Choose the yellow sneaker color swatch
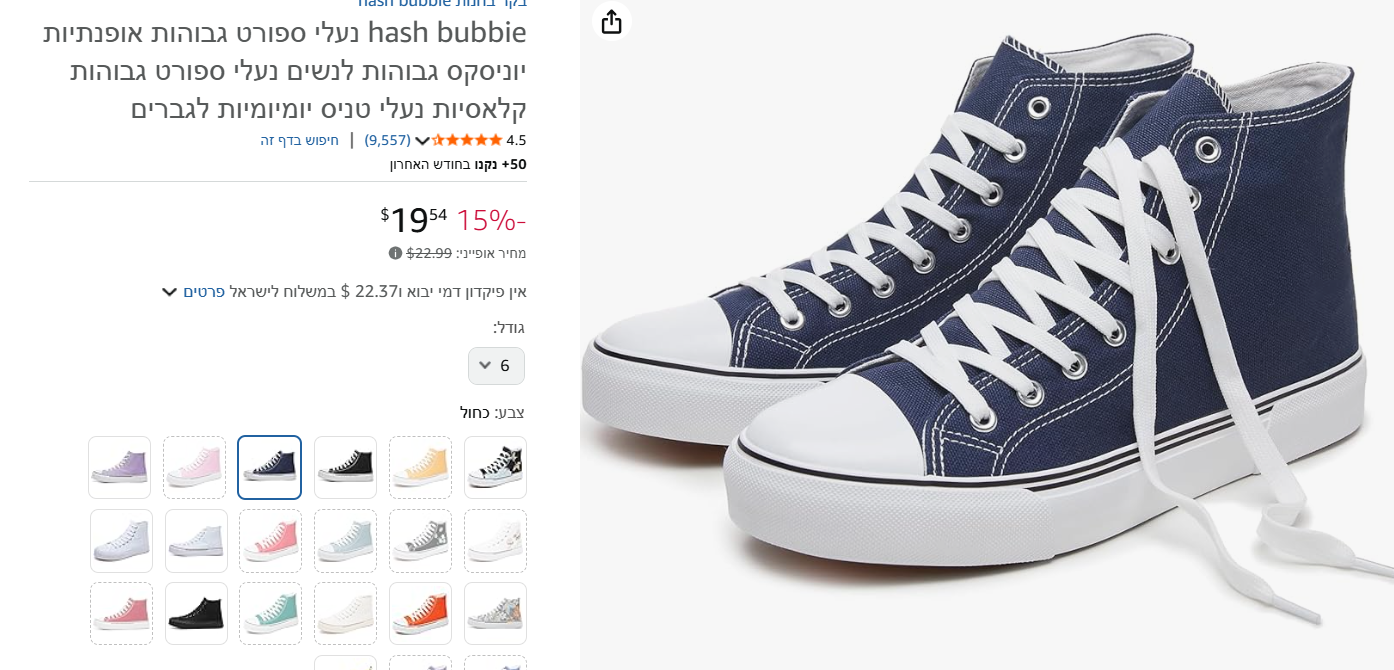Image resolution: width=1394 pixels, height=670 pixels. coord(420,467)
